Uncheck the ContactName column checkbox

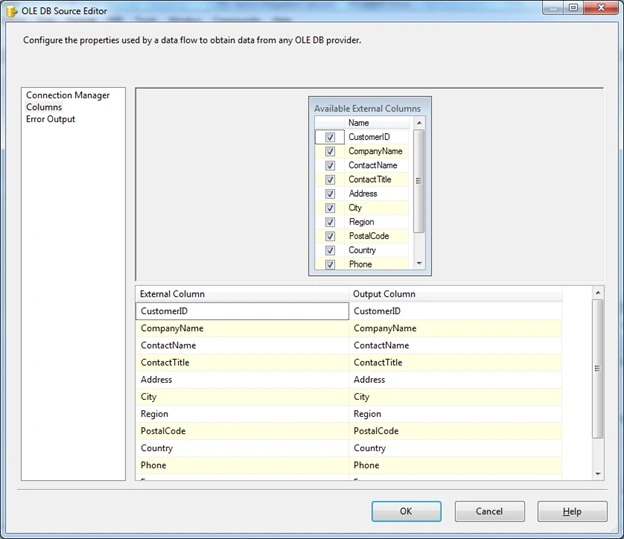point(330,165)
